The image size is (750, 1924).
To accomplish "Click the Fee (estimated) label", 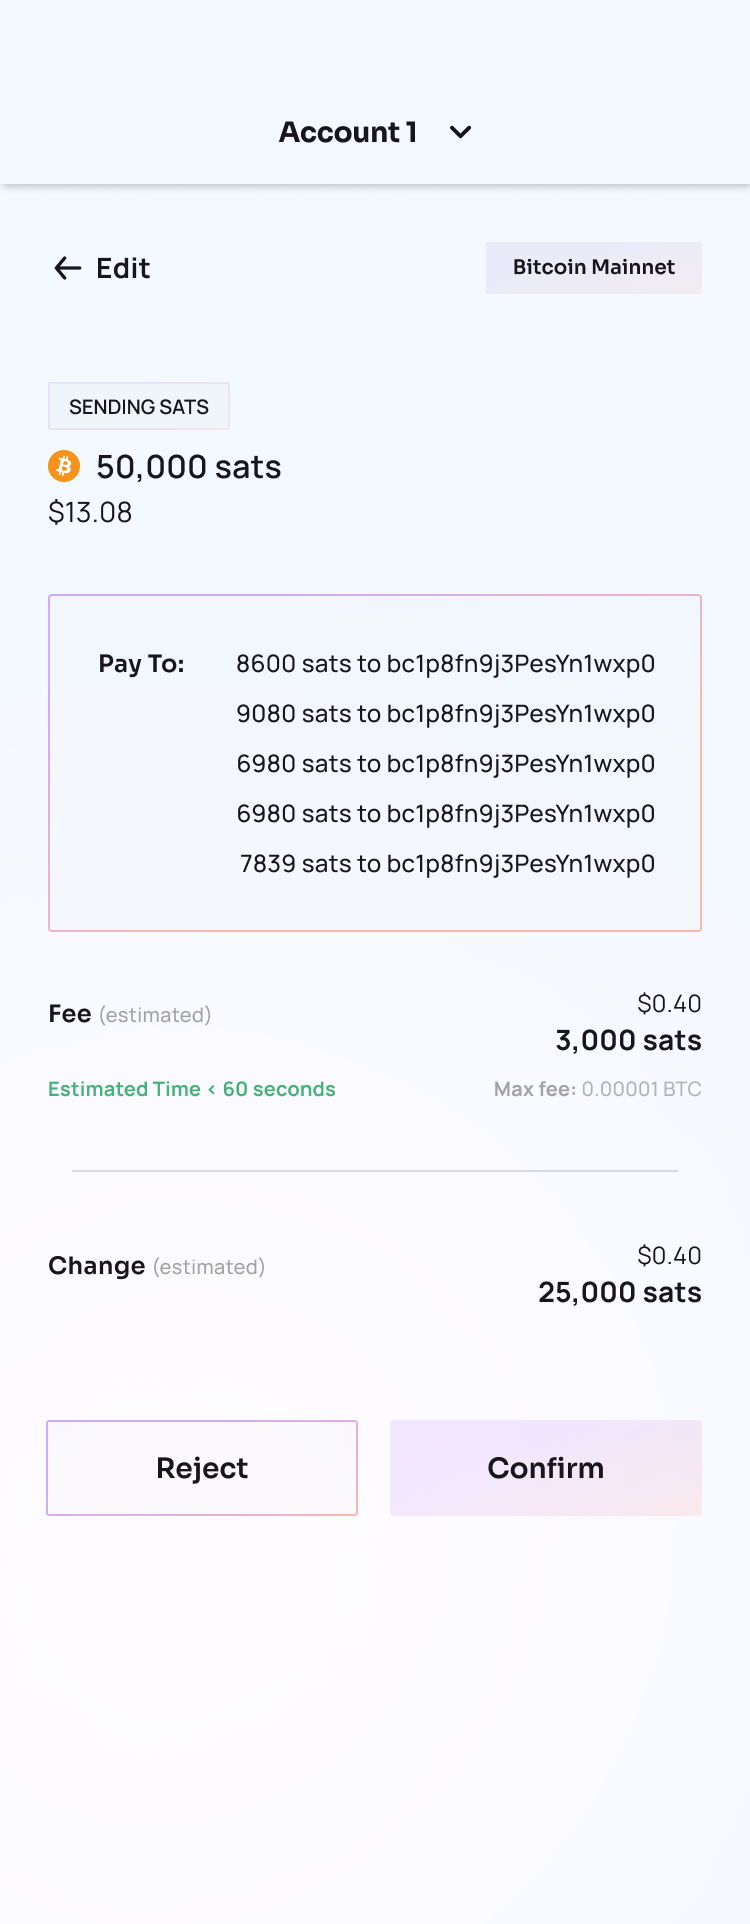I will 129,1014.
